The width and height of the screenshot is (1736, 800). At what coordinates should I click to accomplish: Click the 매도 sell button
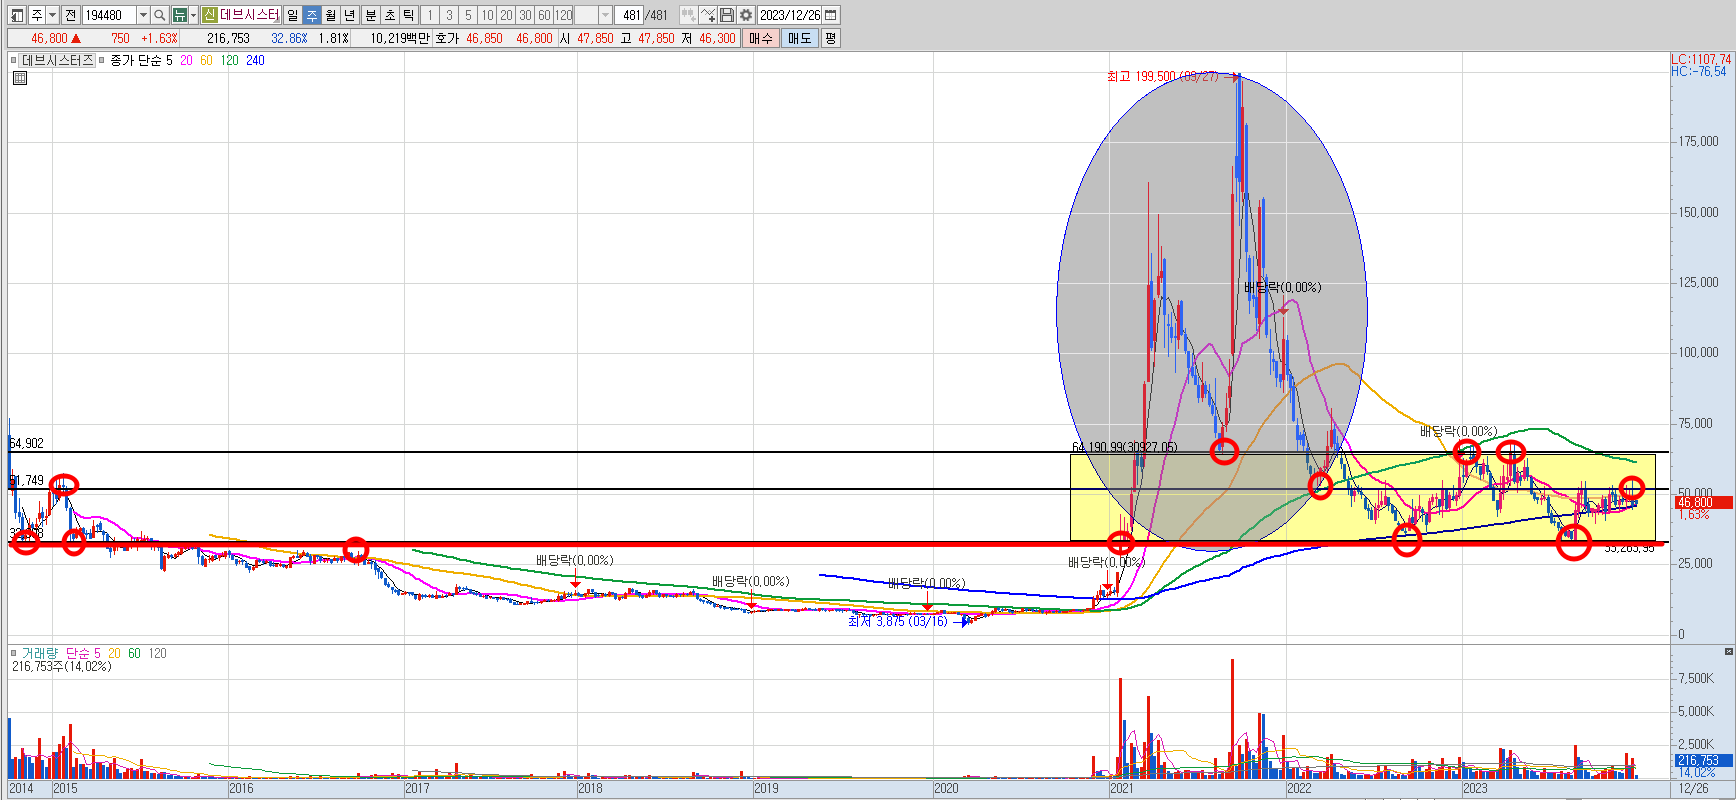800,38
